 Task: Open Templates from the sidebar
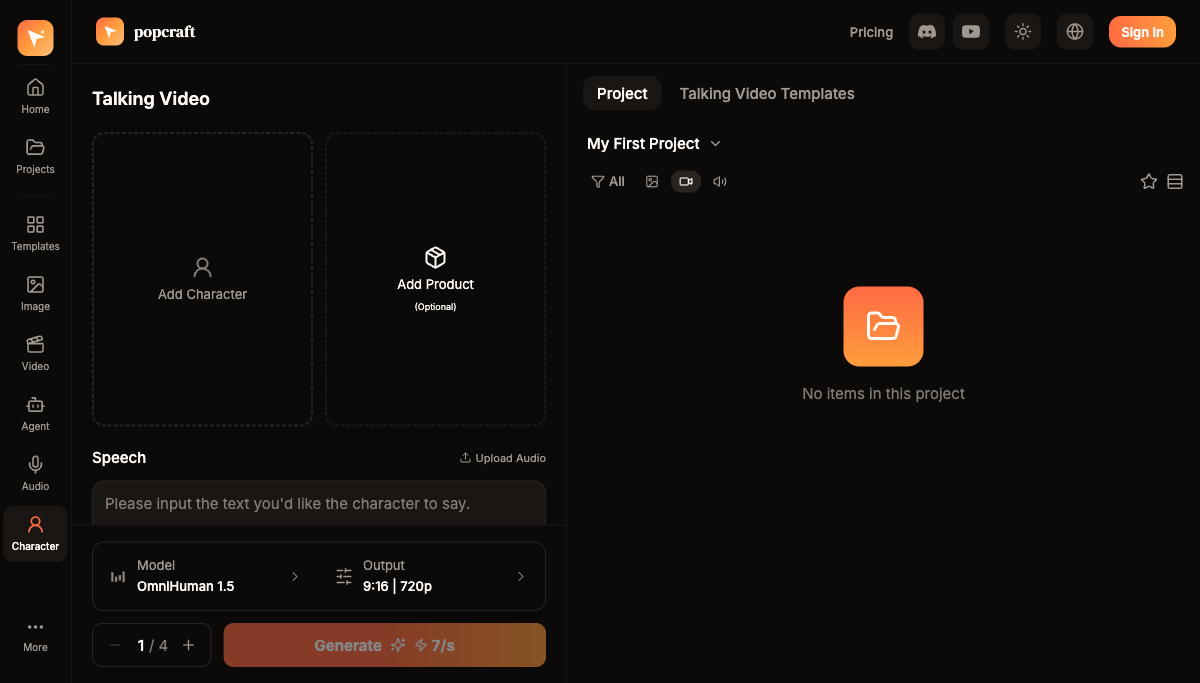tap(35, 233)
